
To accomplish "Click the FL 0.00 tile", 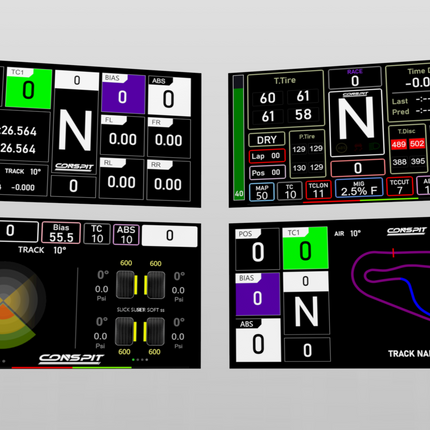I will [123, 136].
